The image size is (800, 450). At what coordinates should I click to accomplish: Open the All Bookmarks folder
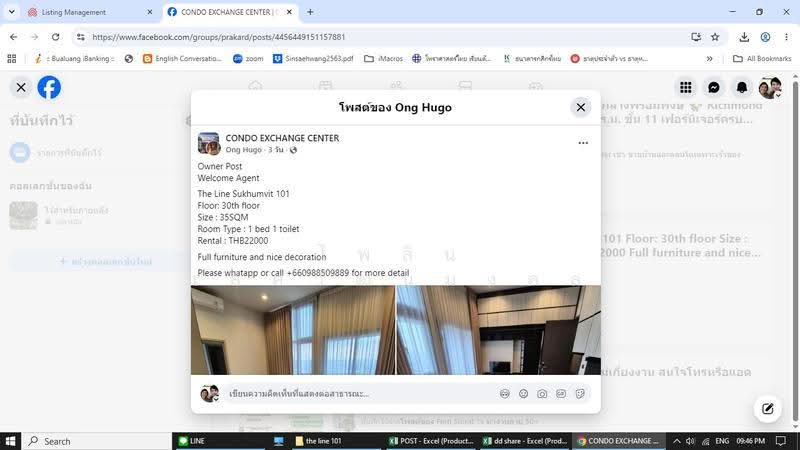click(762, 59)
